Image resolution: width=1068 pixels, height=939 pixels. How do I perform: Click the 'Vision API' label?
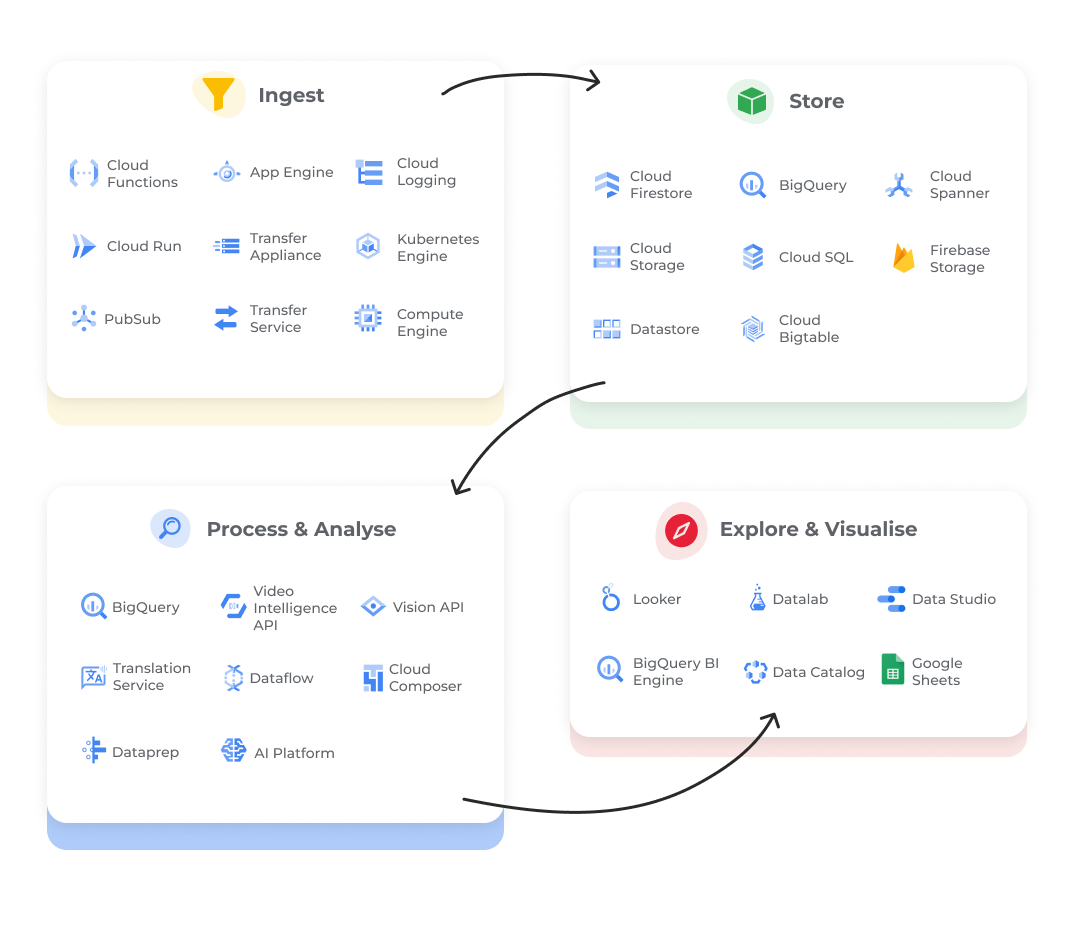pyautogui.click(x=428, y=607)
